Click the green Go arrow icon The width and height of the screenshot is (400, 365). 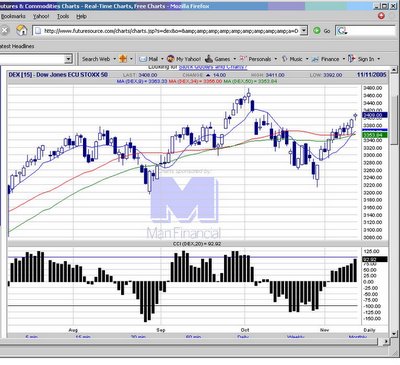(317, 31)
